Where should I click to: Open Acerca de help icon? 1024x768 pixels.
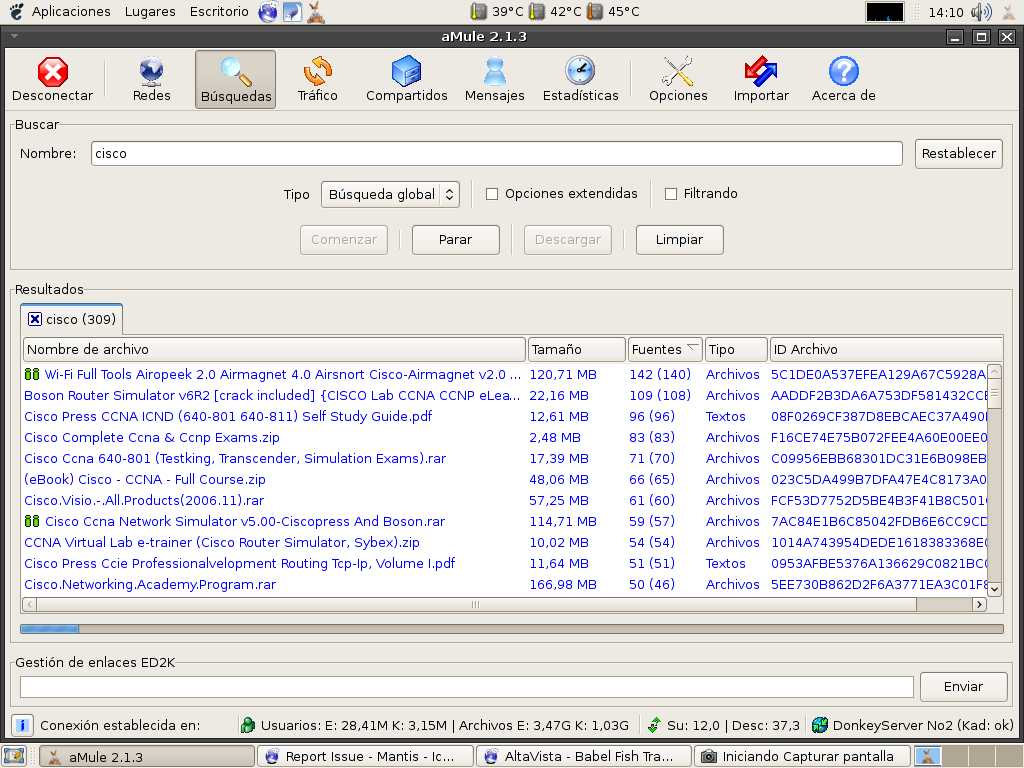(843, 79)
